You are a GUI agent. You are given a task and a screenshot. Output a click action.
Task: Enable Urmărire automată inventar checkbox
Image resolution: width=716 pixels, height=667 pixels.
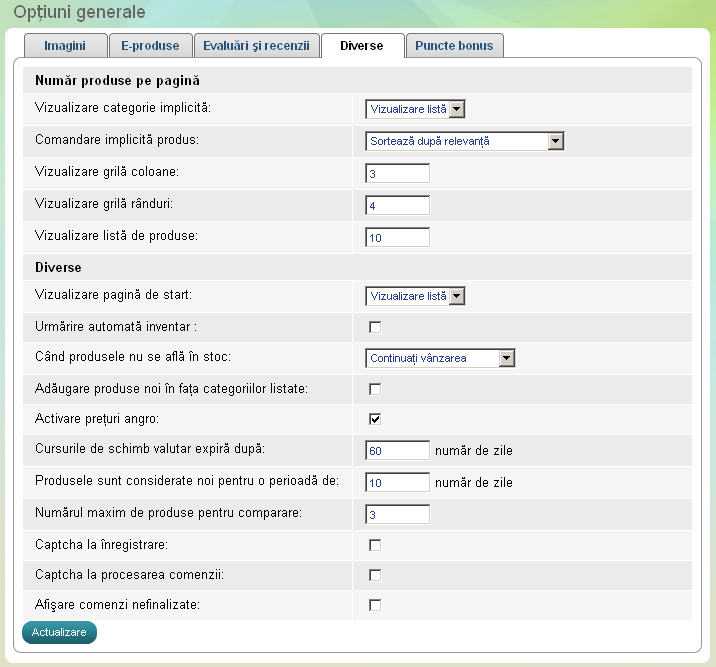point(376,327)
